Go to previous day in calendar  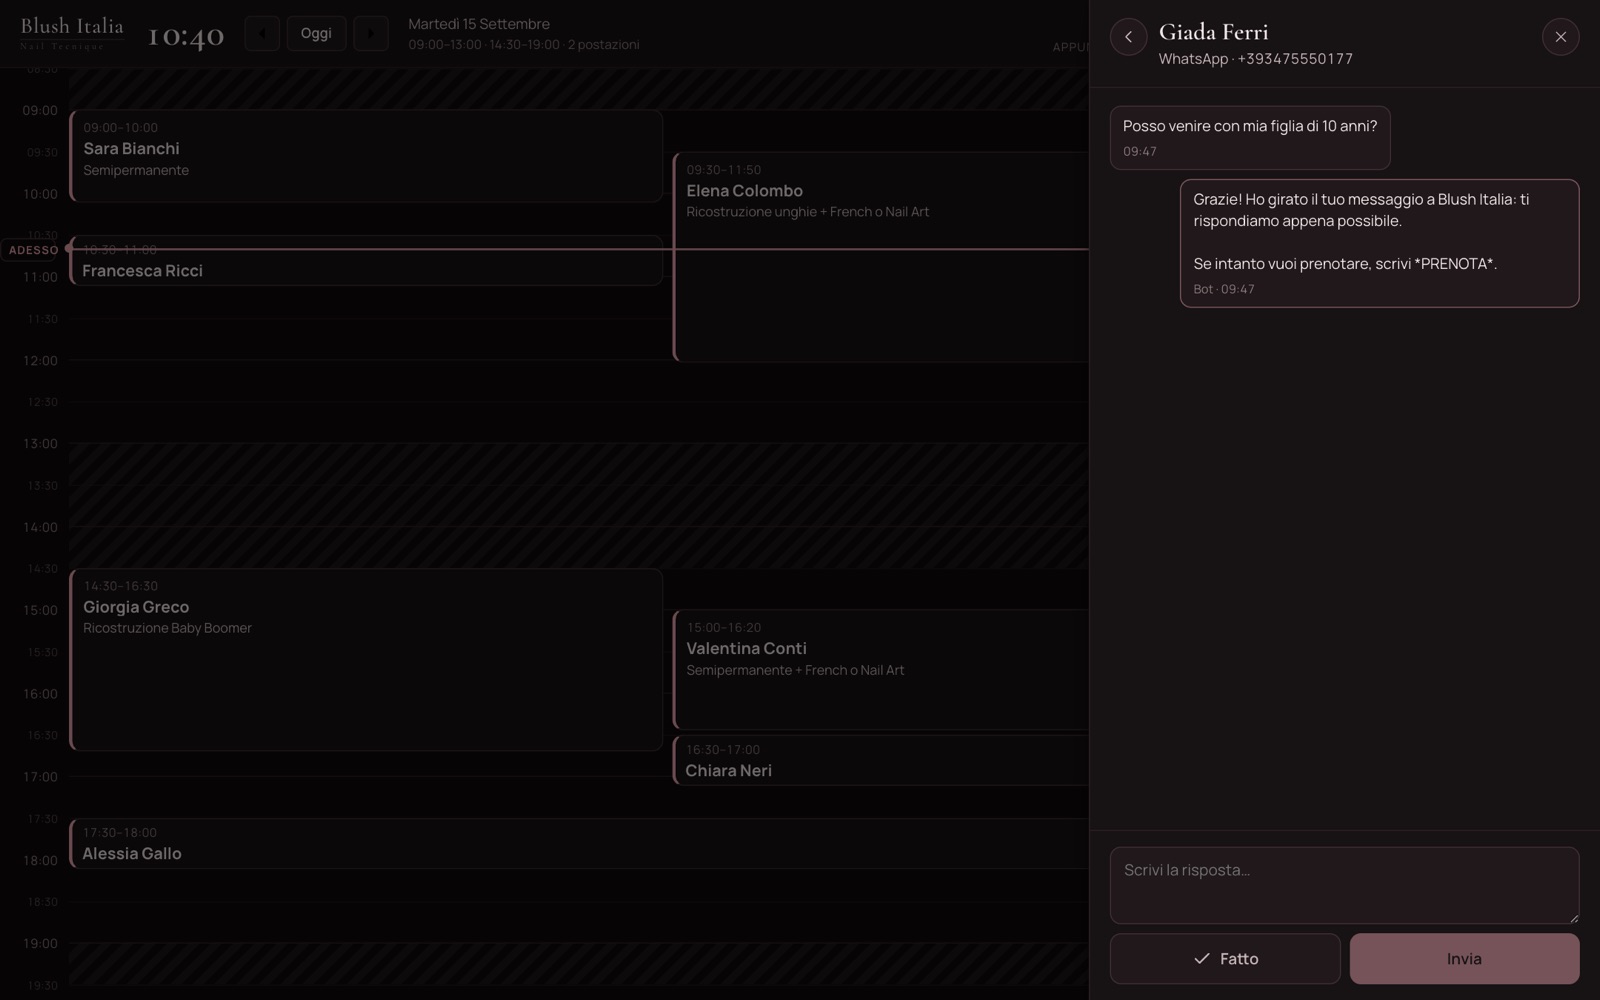click(x=262, y=33)
